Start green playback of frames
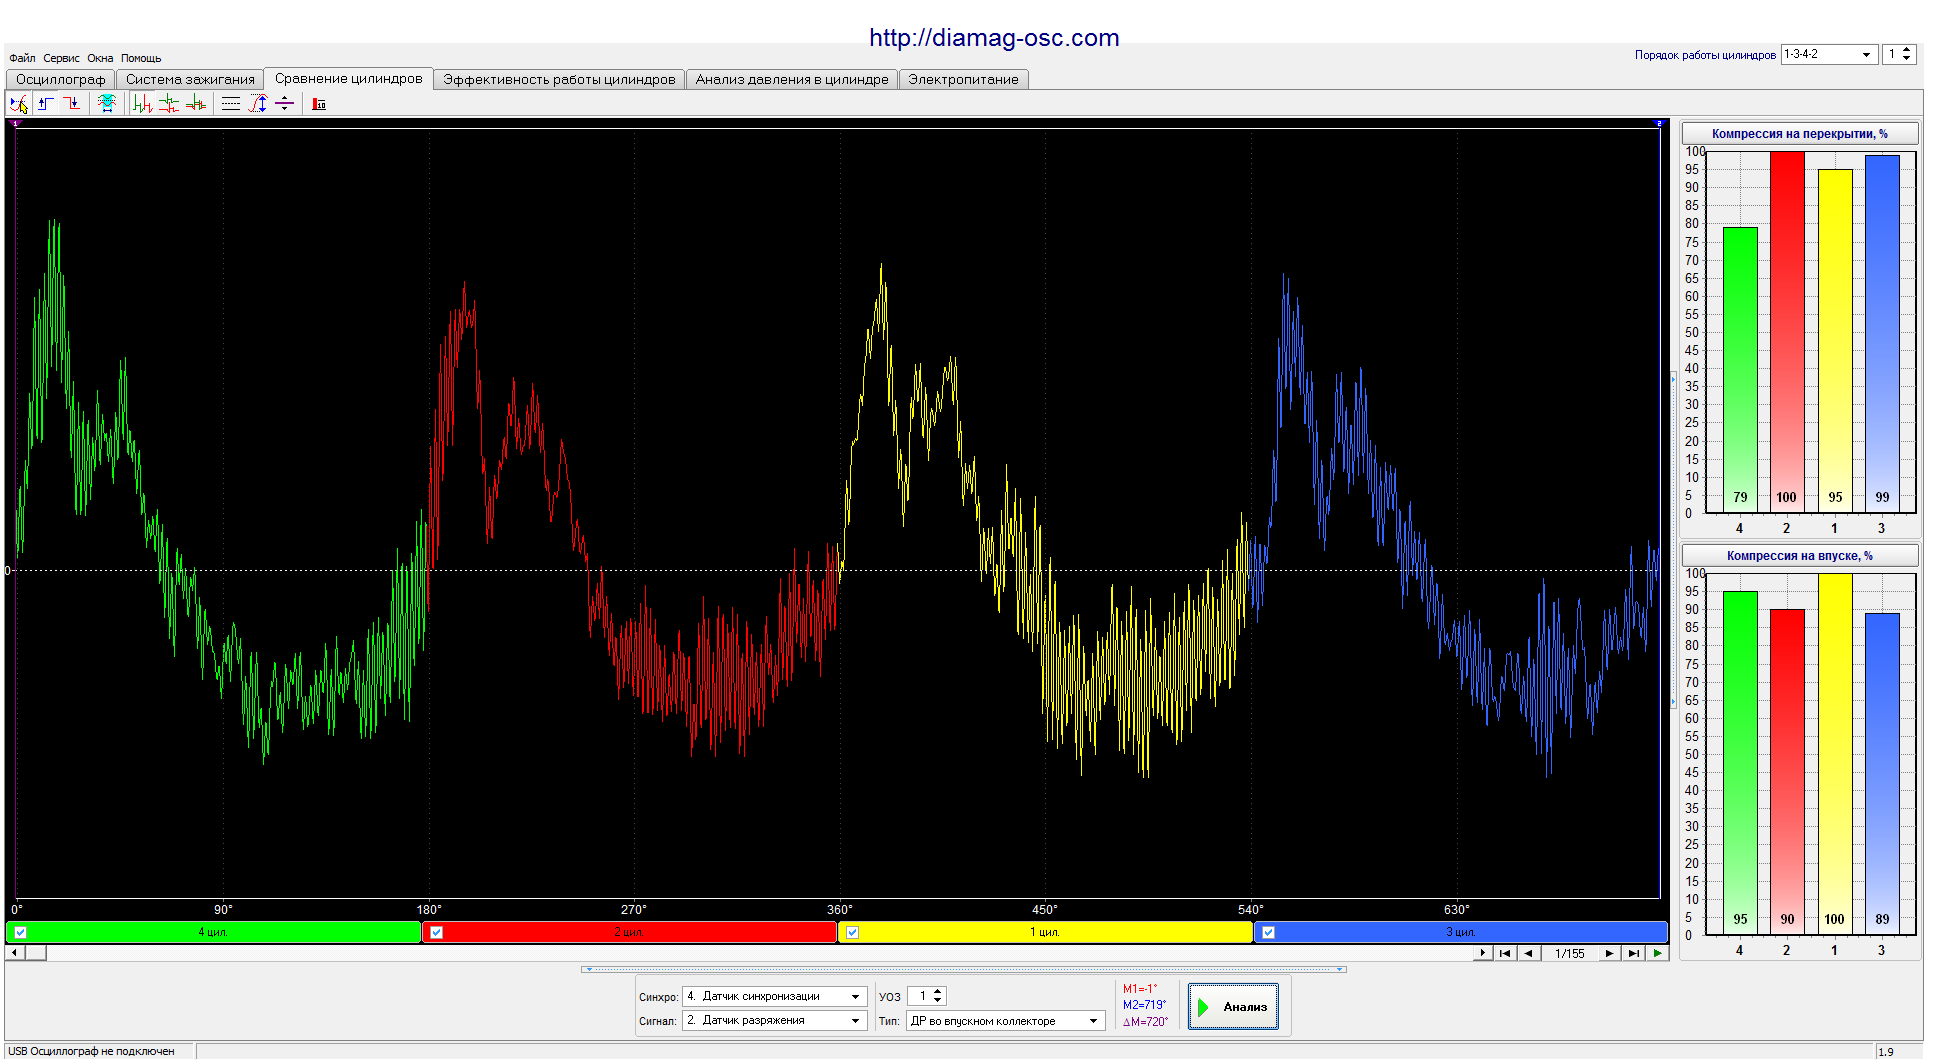This screenshot has height=1064, width=1938. point(1657,953)
